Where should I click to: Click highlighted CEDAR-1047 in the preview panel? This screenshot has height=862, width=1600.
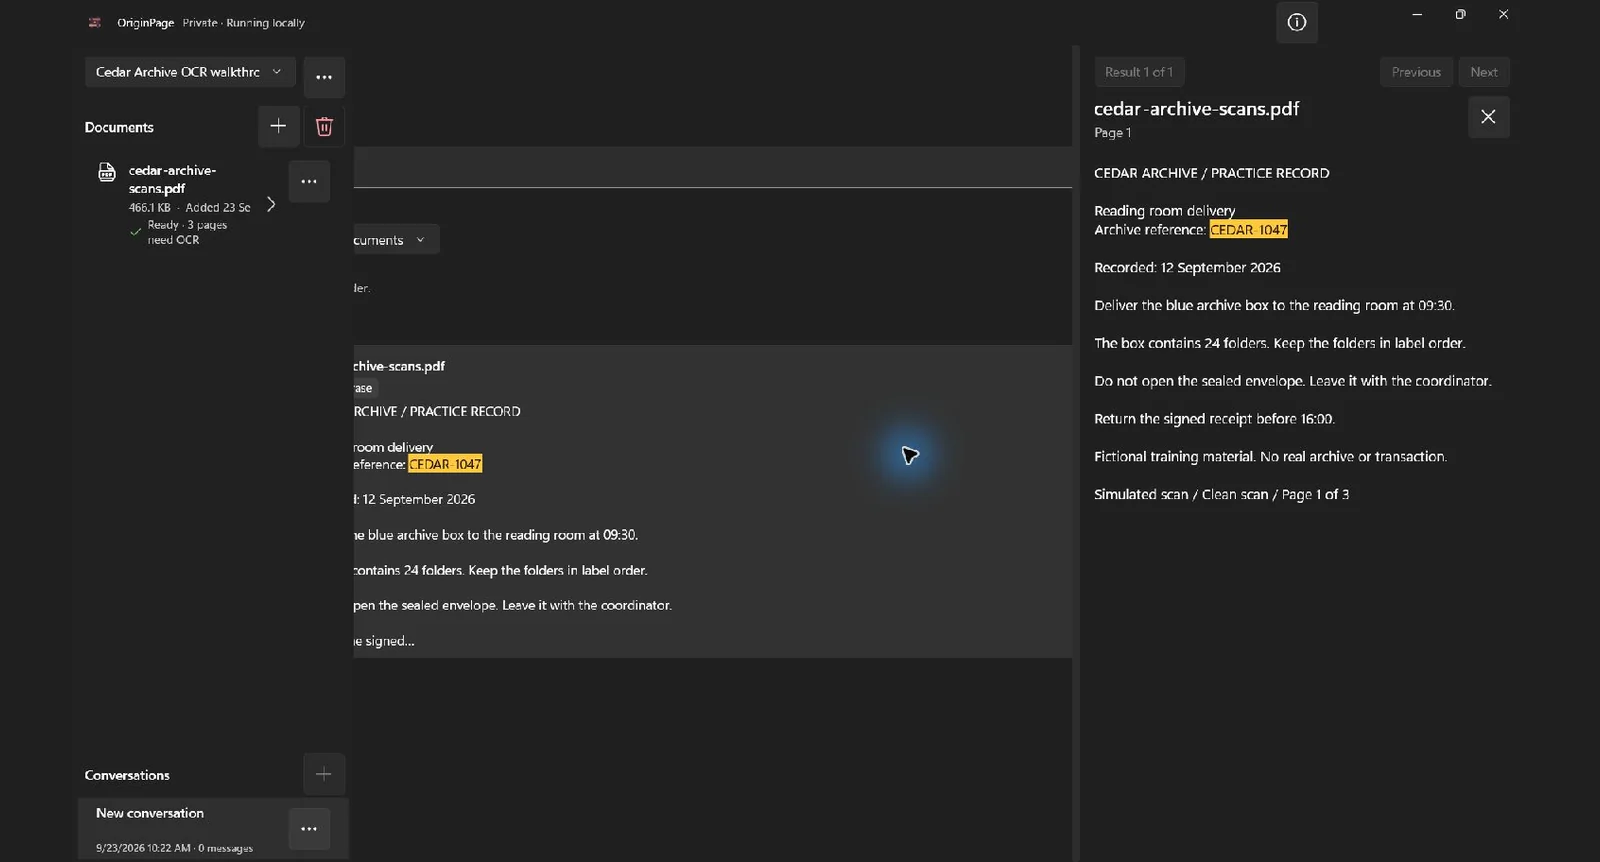coord(1249,229)
